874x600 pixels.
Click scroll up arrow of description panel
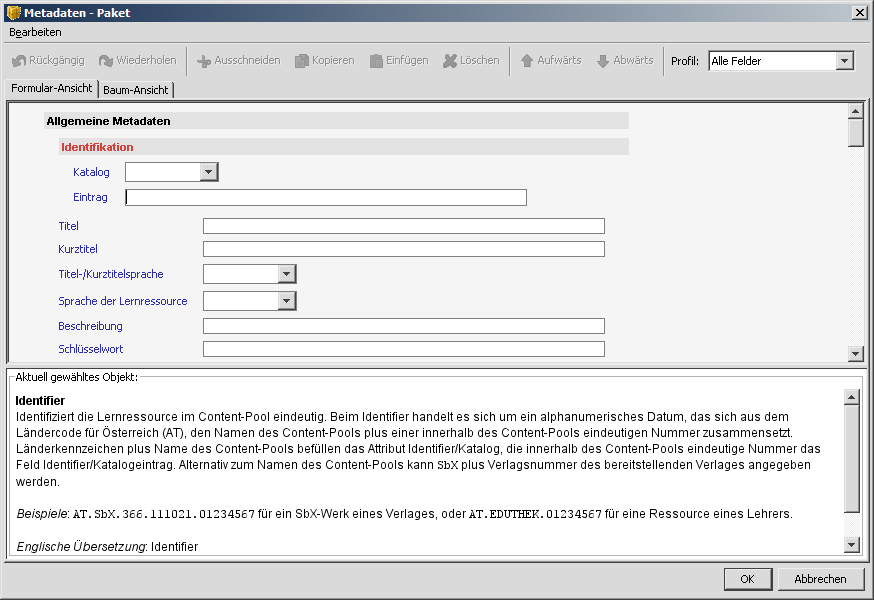click(x=852, y=397)
